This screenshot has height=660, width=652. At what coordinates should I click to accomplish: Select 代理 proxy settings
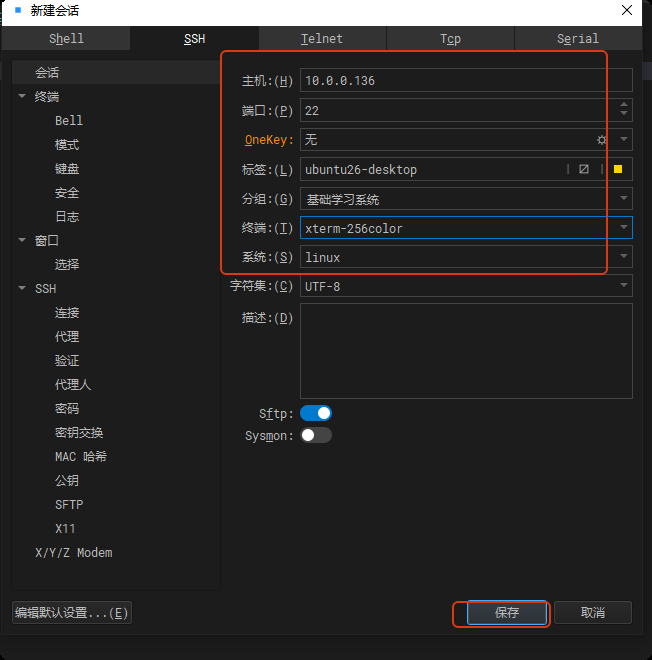tap(67, 336)
